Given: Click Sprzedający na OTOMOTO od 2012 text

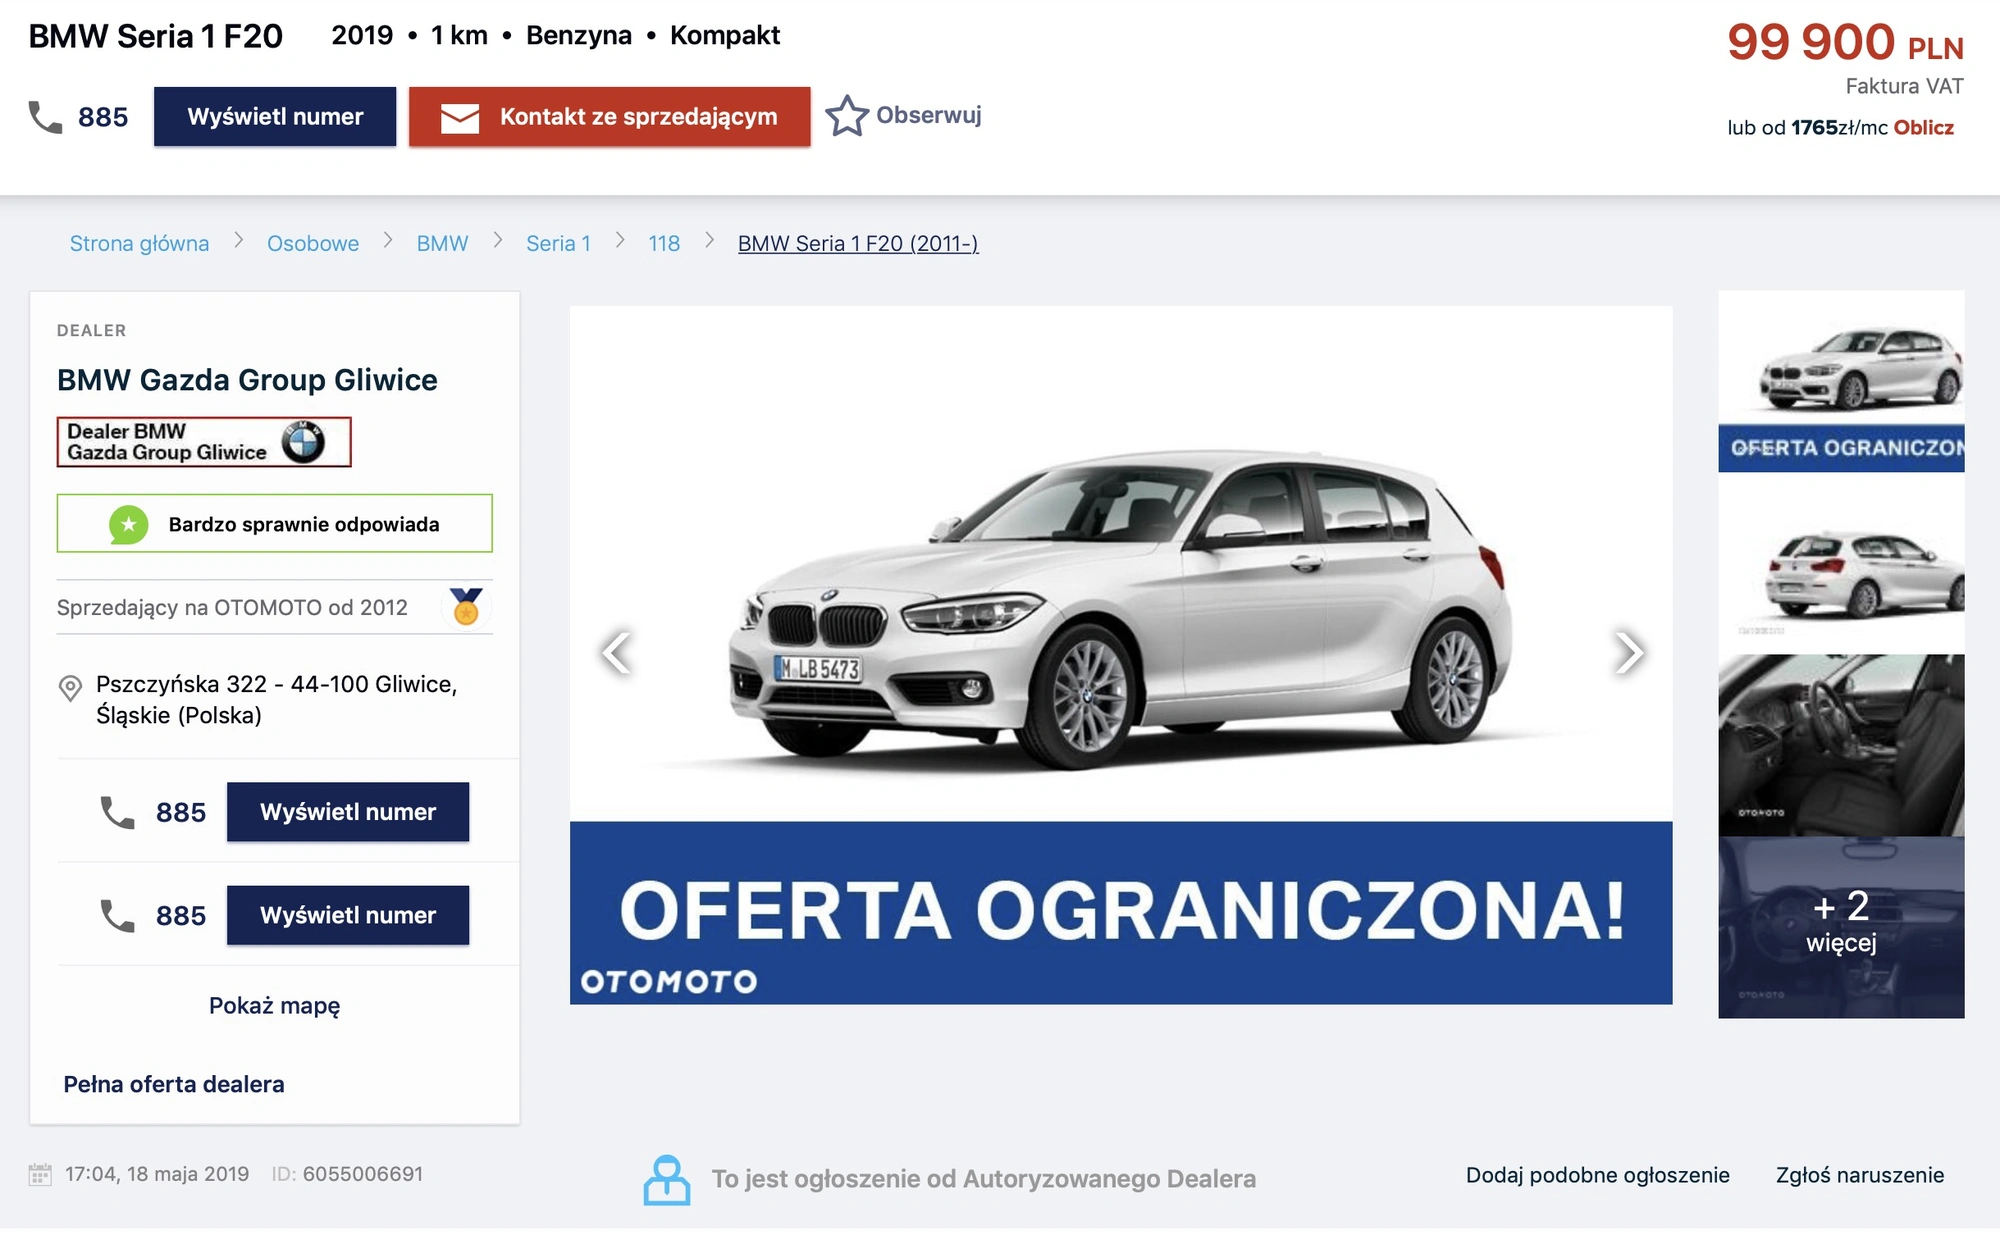Looking at the screenshot, I should tap(232, 607).
